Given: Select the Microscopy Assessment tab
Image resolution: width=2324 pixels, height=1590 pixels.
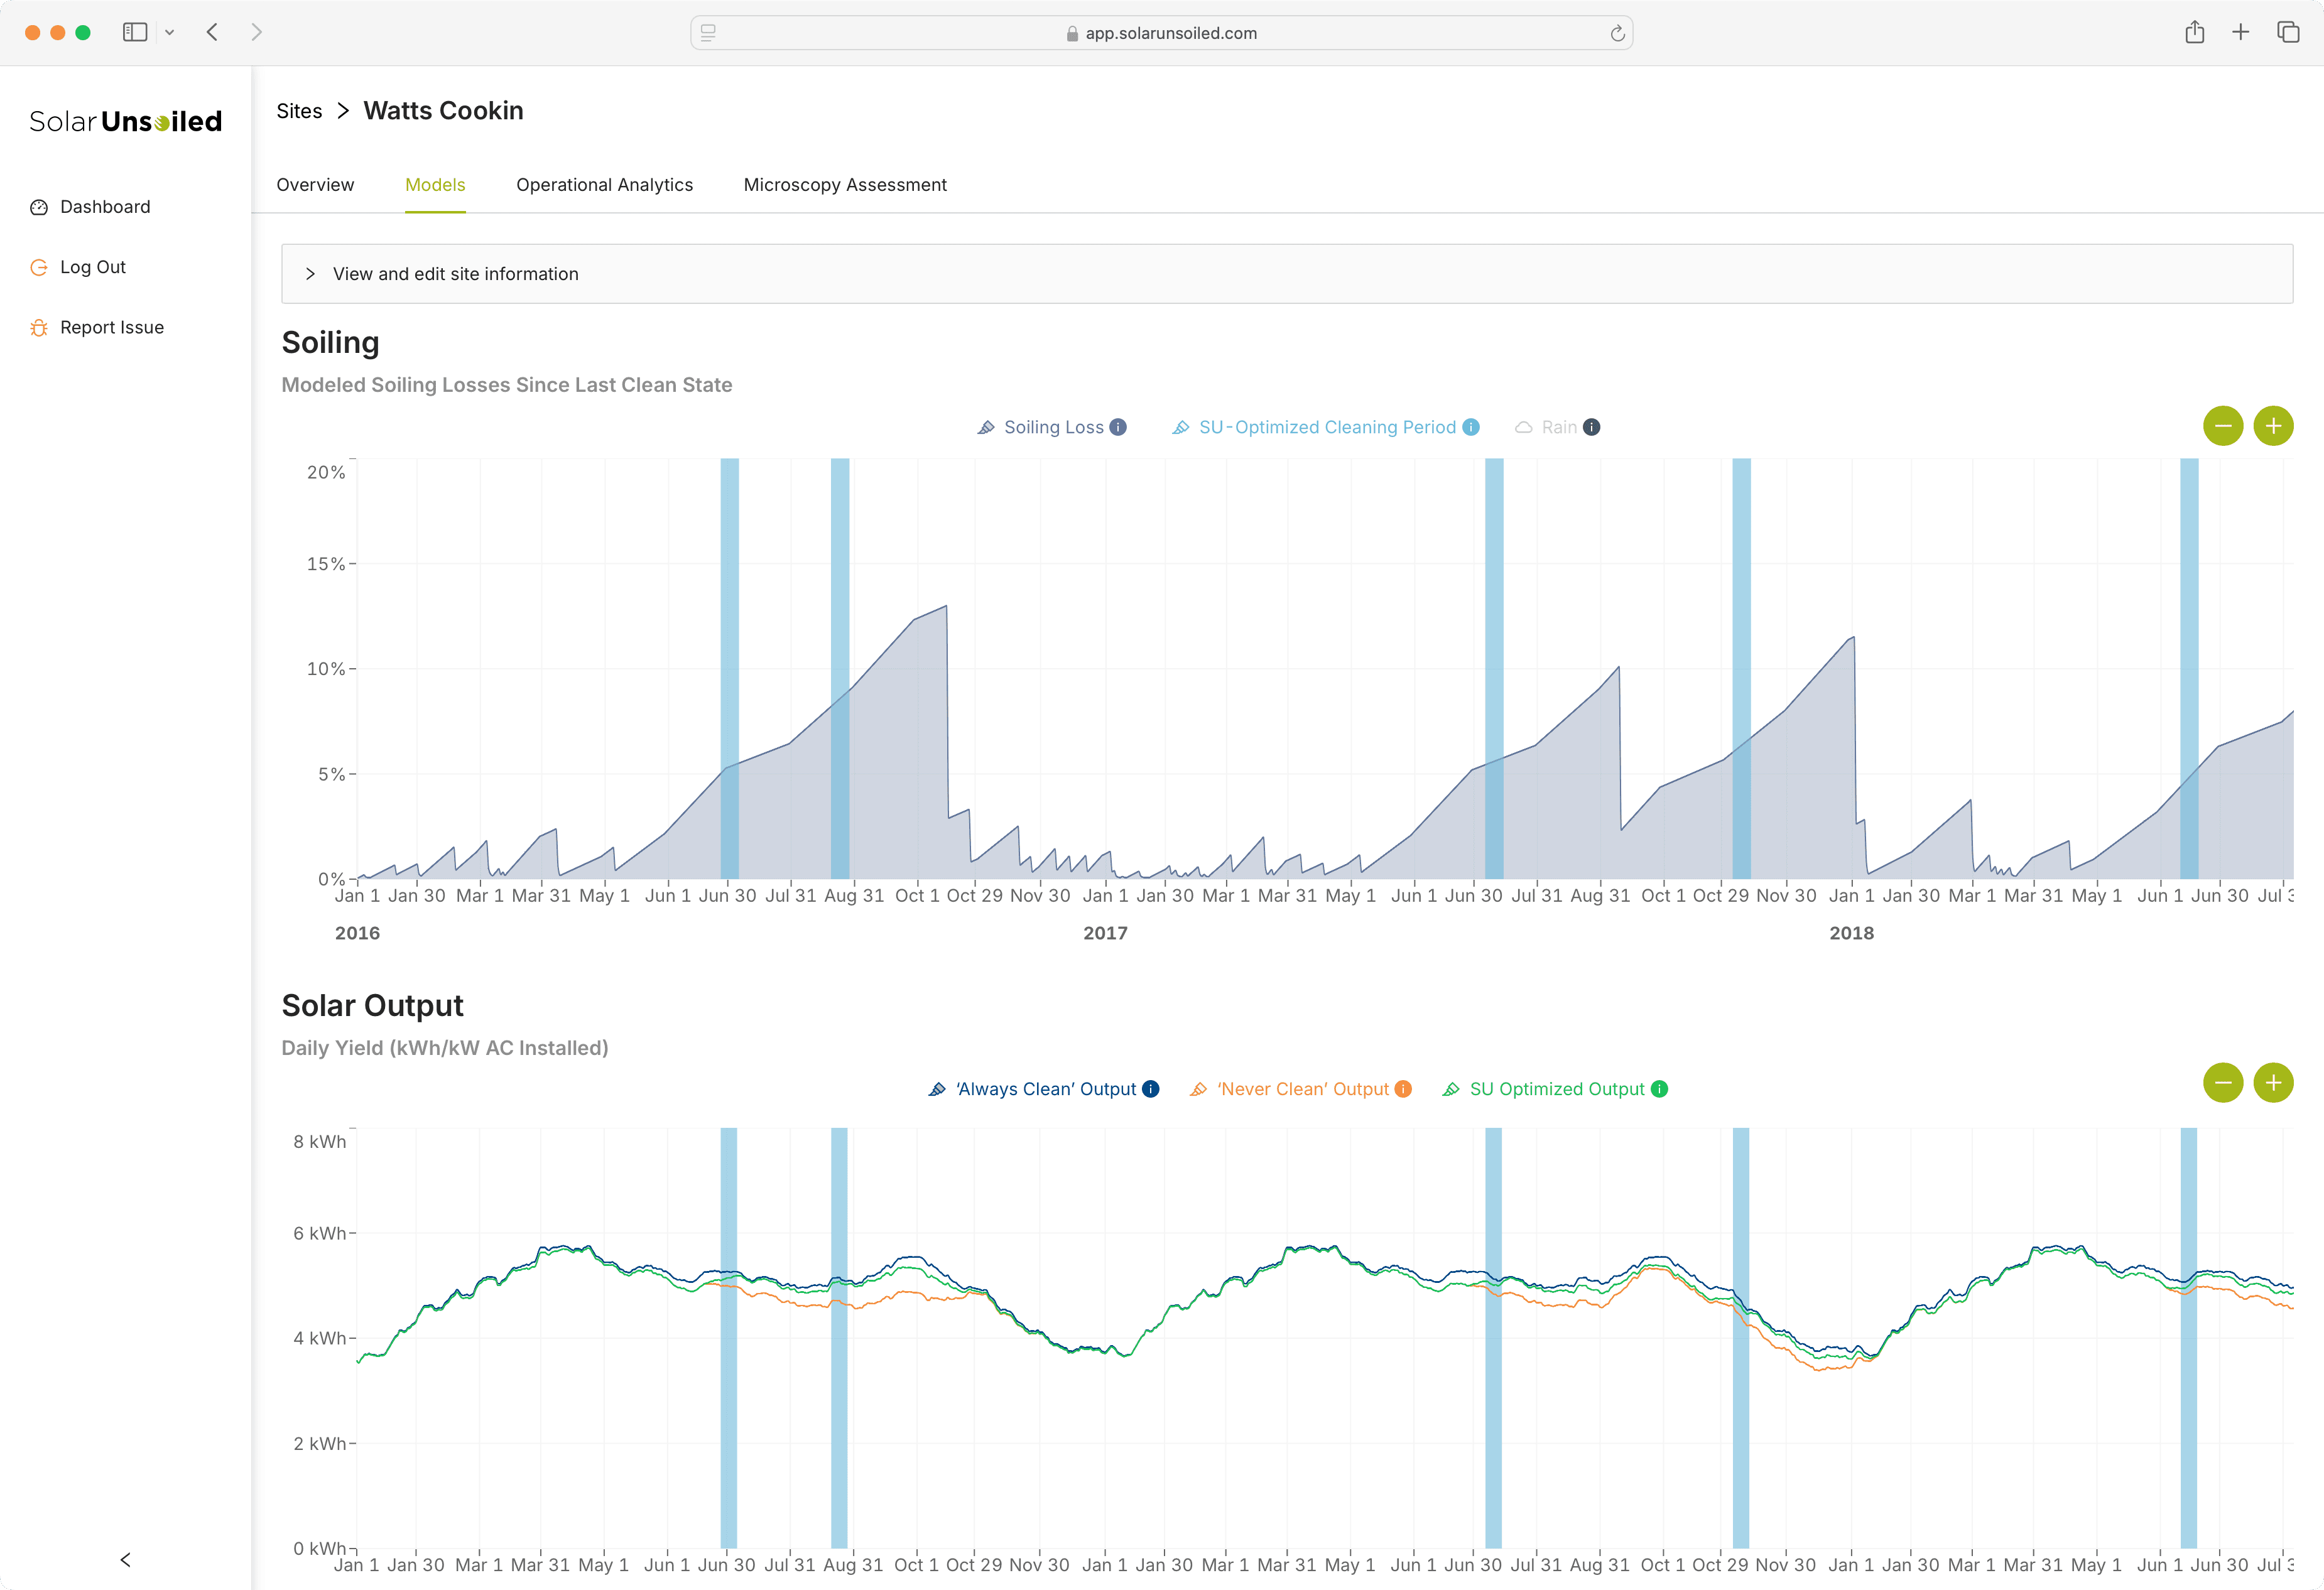Looking at the screenshot, I should [844, 183].
